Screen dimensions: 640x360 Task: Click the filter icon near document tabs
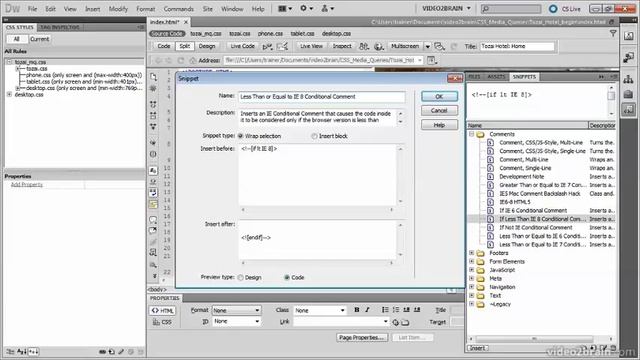click(613, 33)
